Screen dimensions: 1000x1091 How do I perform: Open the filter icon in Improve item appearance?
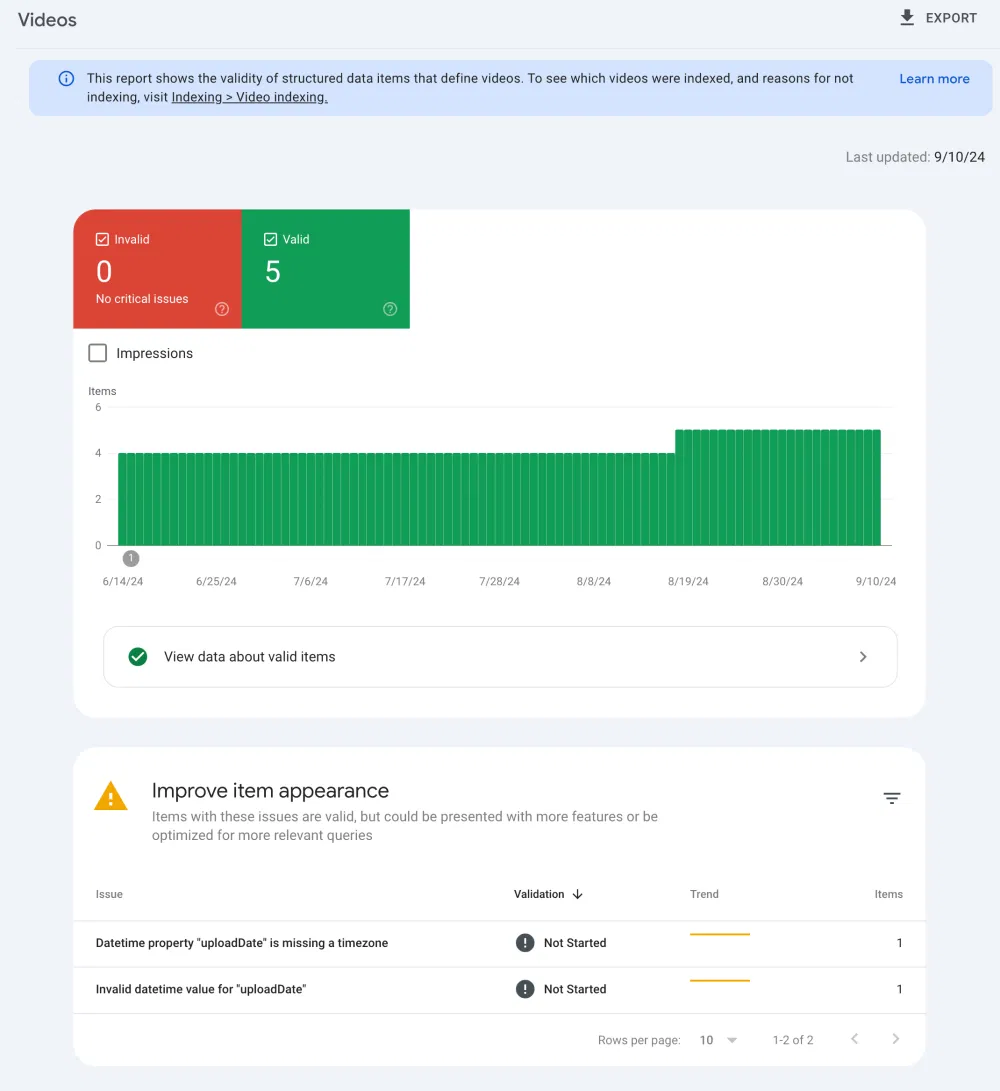[891, 798]
